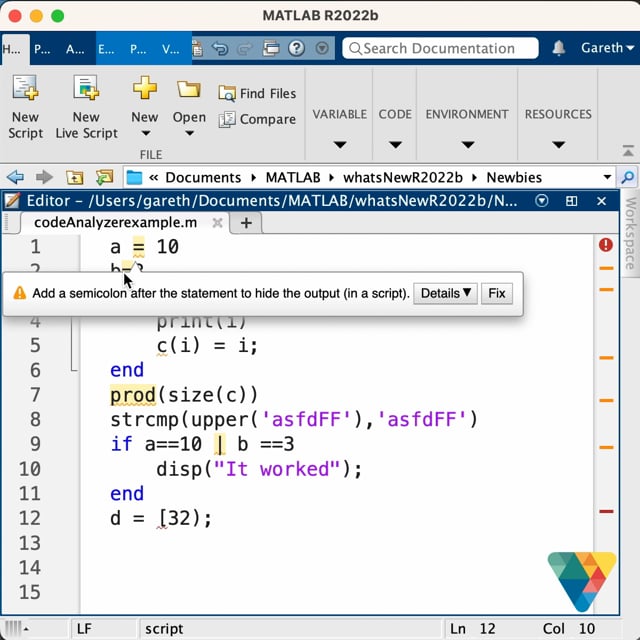
Task: Click the Redo icon
Action: [x=245, y=49]
